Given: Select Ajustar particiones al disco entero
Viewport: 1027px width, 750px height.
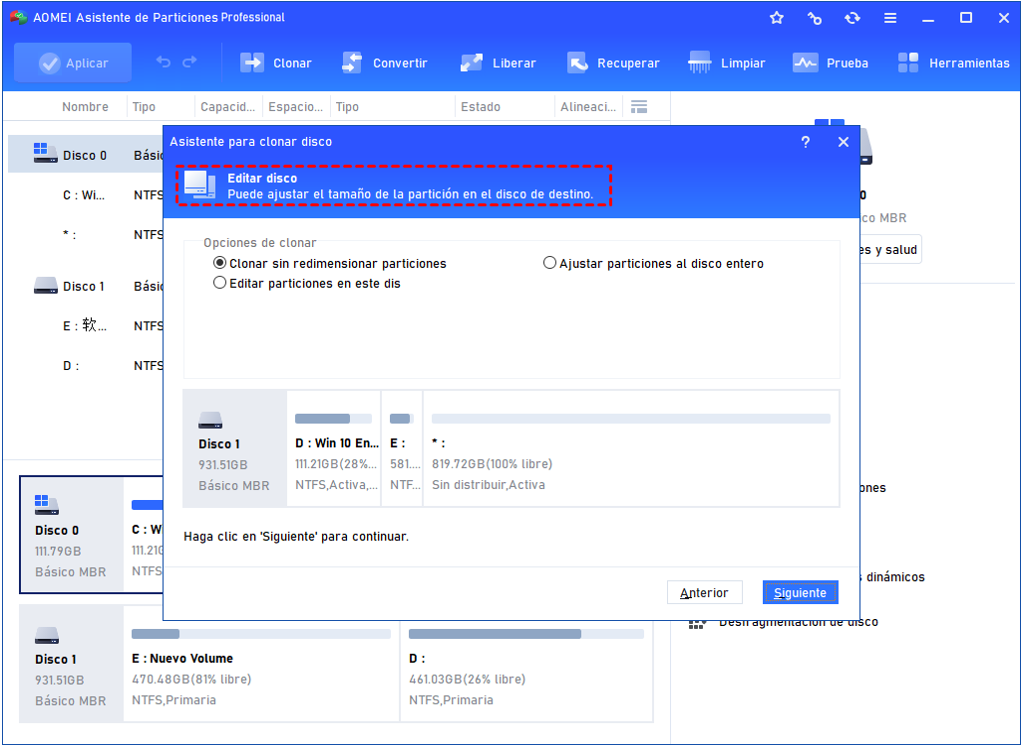Looking at the screenshot, I should [x=550, y=263].
